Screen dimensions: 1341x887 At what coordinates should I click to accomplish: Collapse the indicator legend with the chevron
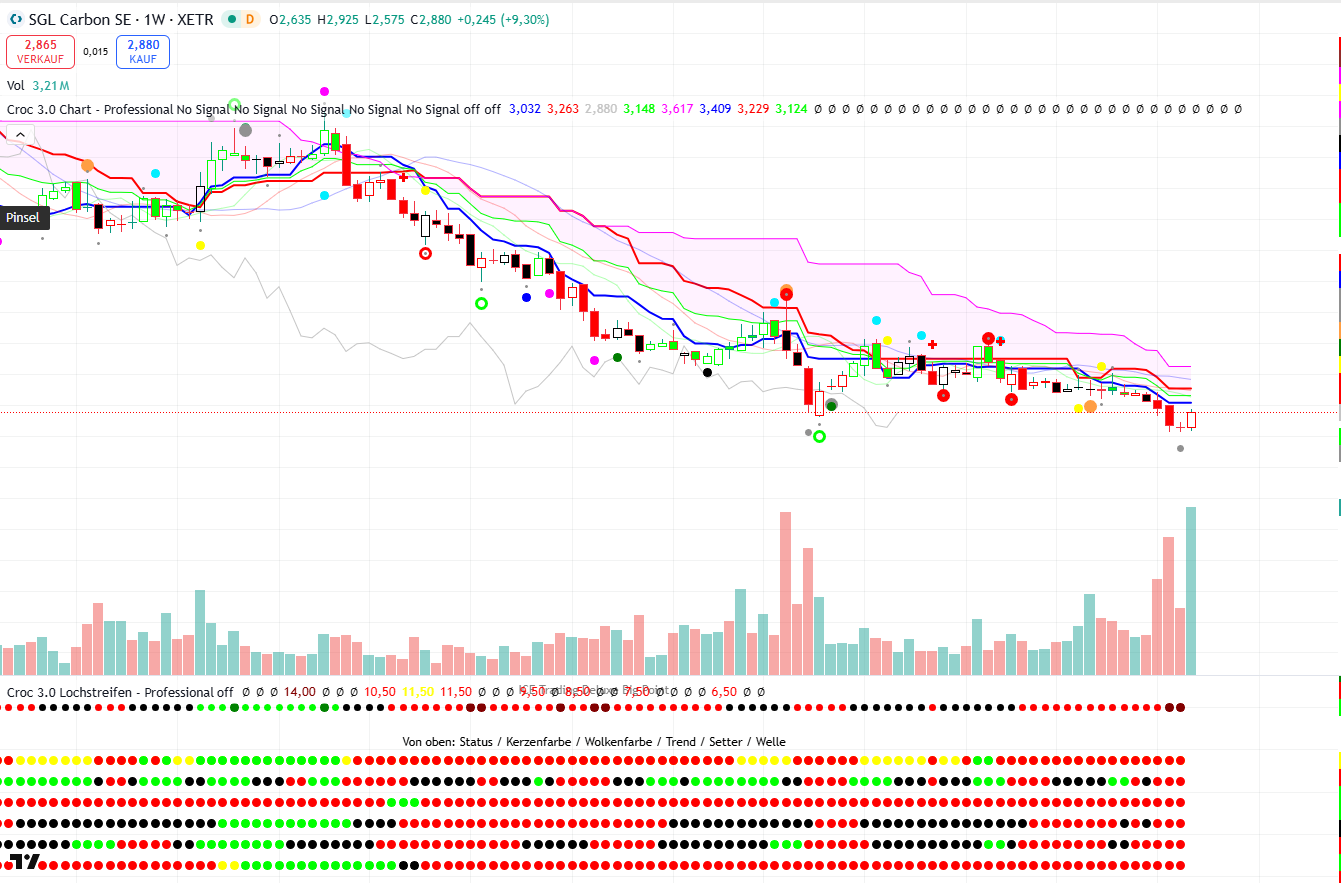click(17, 135)
